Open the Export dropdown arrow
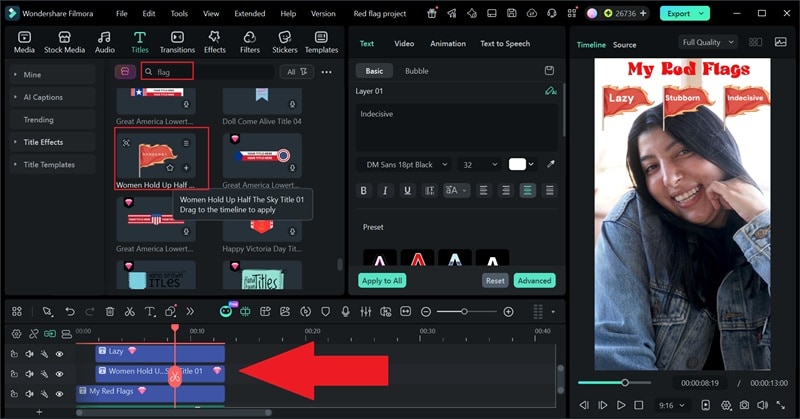Viewport: 800px width, 419px height. [702, 14]
